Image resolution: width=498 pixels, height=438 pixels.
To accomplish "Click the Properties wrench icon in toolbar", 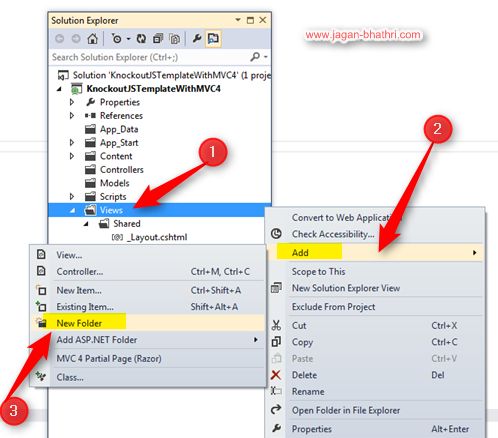I will tap(197, 39).
